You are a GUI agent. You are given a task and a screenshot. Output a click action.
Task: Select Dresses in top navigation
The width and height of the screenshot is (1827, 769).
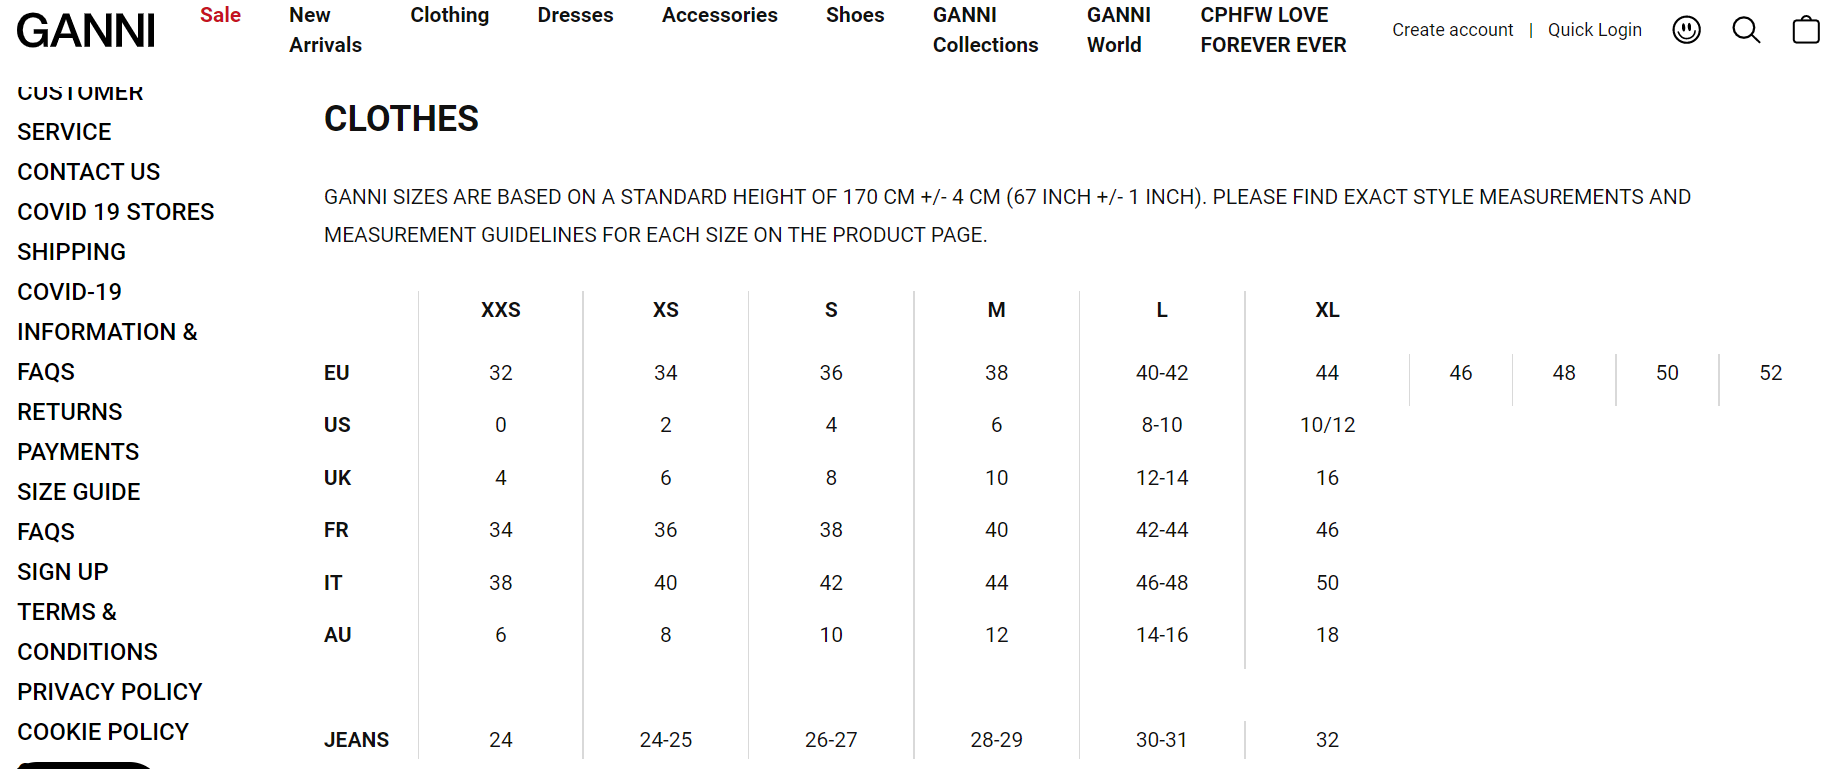[575, 15]
